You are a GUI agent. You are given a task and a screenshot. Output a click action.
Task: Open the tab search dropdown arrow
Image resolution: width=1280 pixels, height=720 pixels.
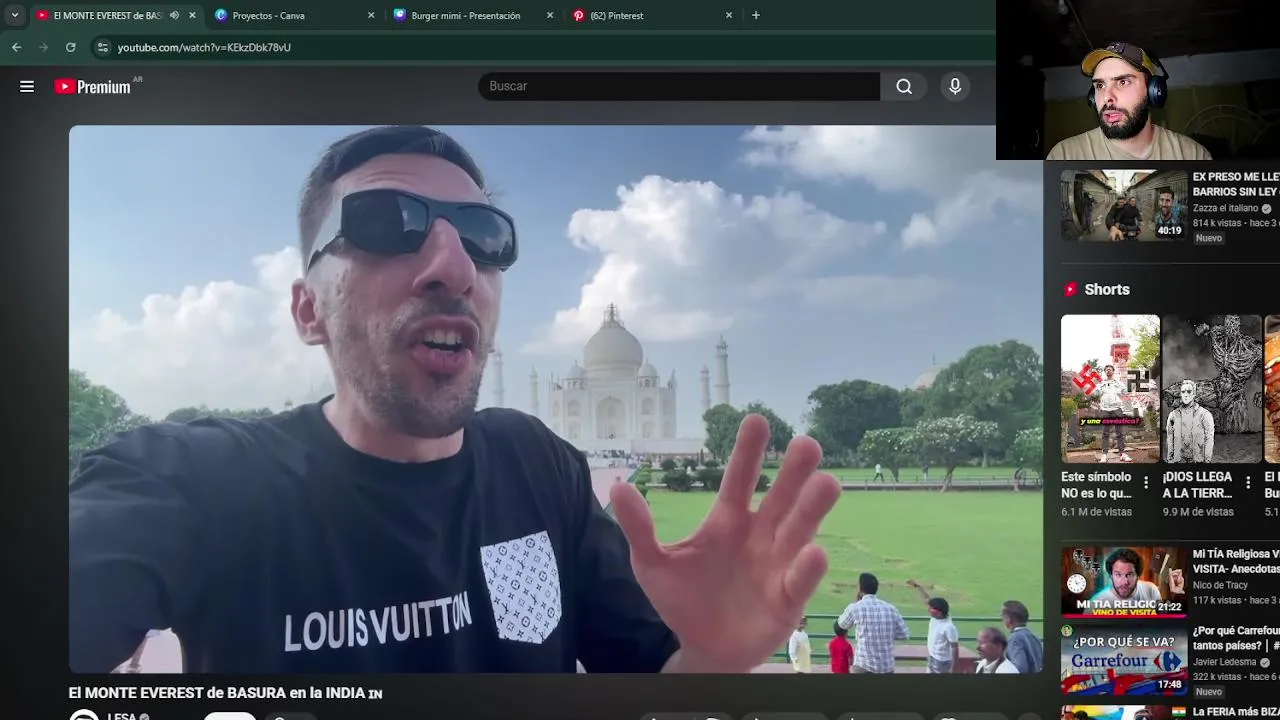[14, 15]
